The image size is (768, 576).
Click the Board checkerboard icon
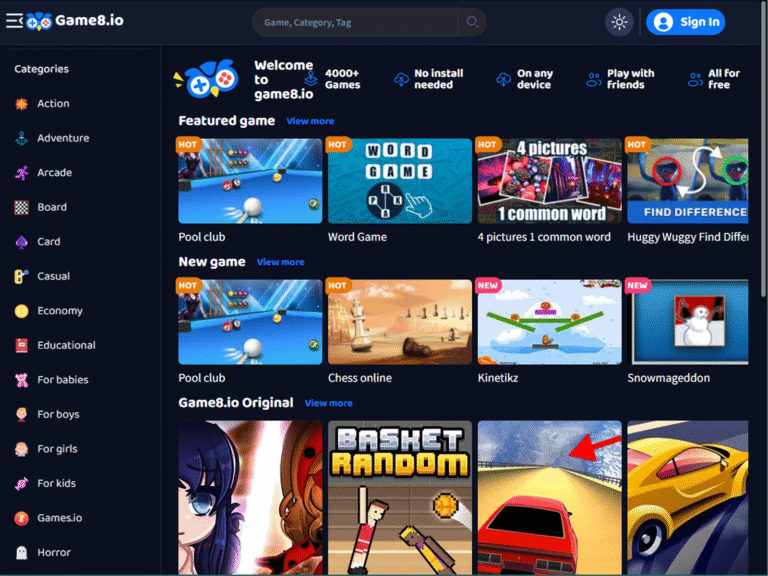click(22, 207)
